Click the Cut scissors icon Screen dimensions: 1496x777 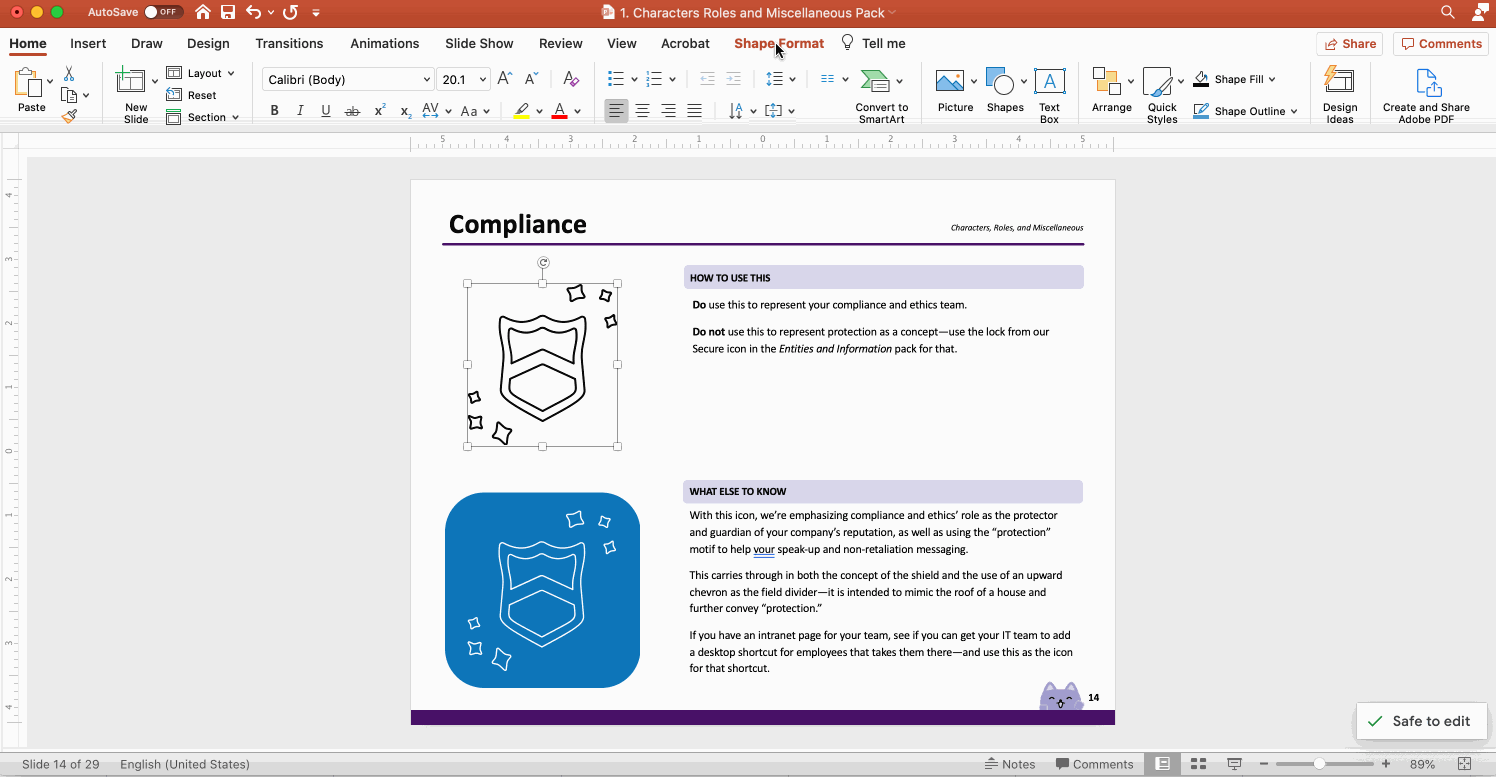[69, 74]
